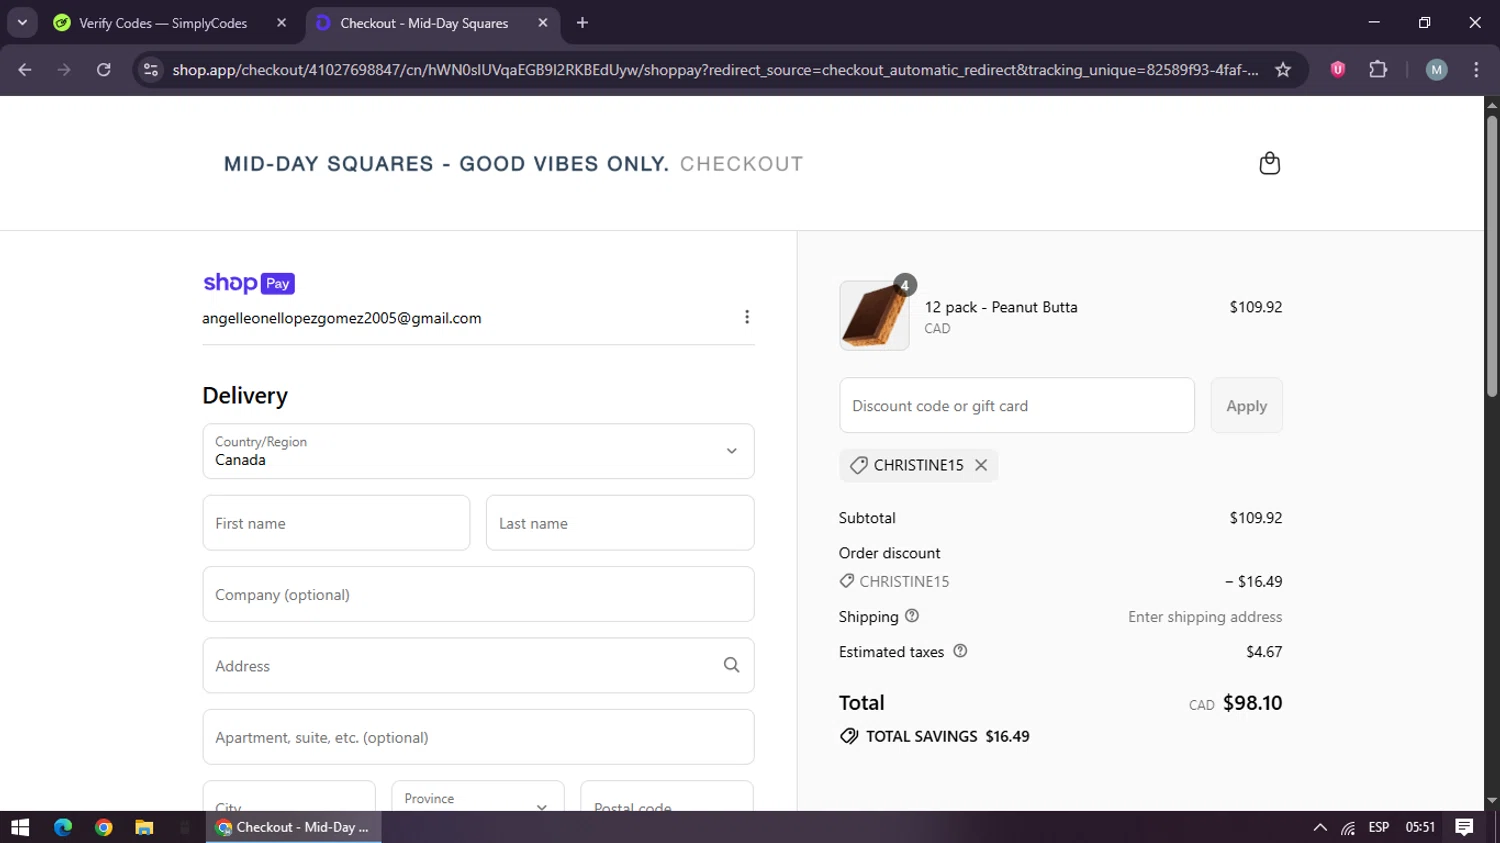Show hidden system tray icons
The width and height of the screenshot is (1500, 843).
(1320, 827)
